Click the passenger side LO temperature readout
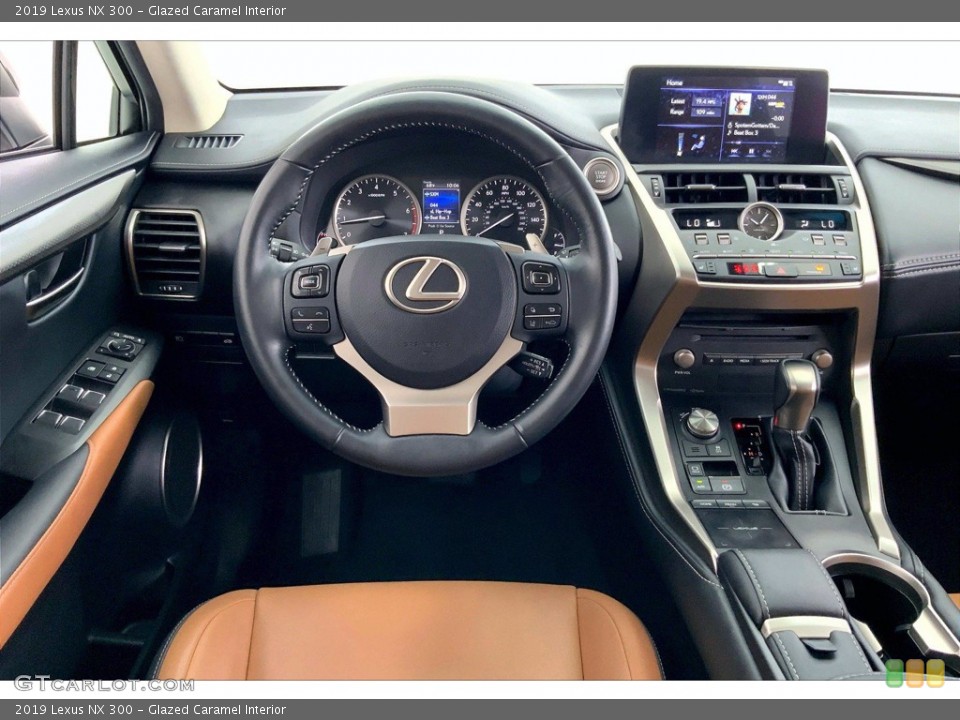The image size is (960, 720). (828, 223)
